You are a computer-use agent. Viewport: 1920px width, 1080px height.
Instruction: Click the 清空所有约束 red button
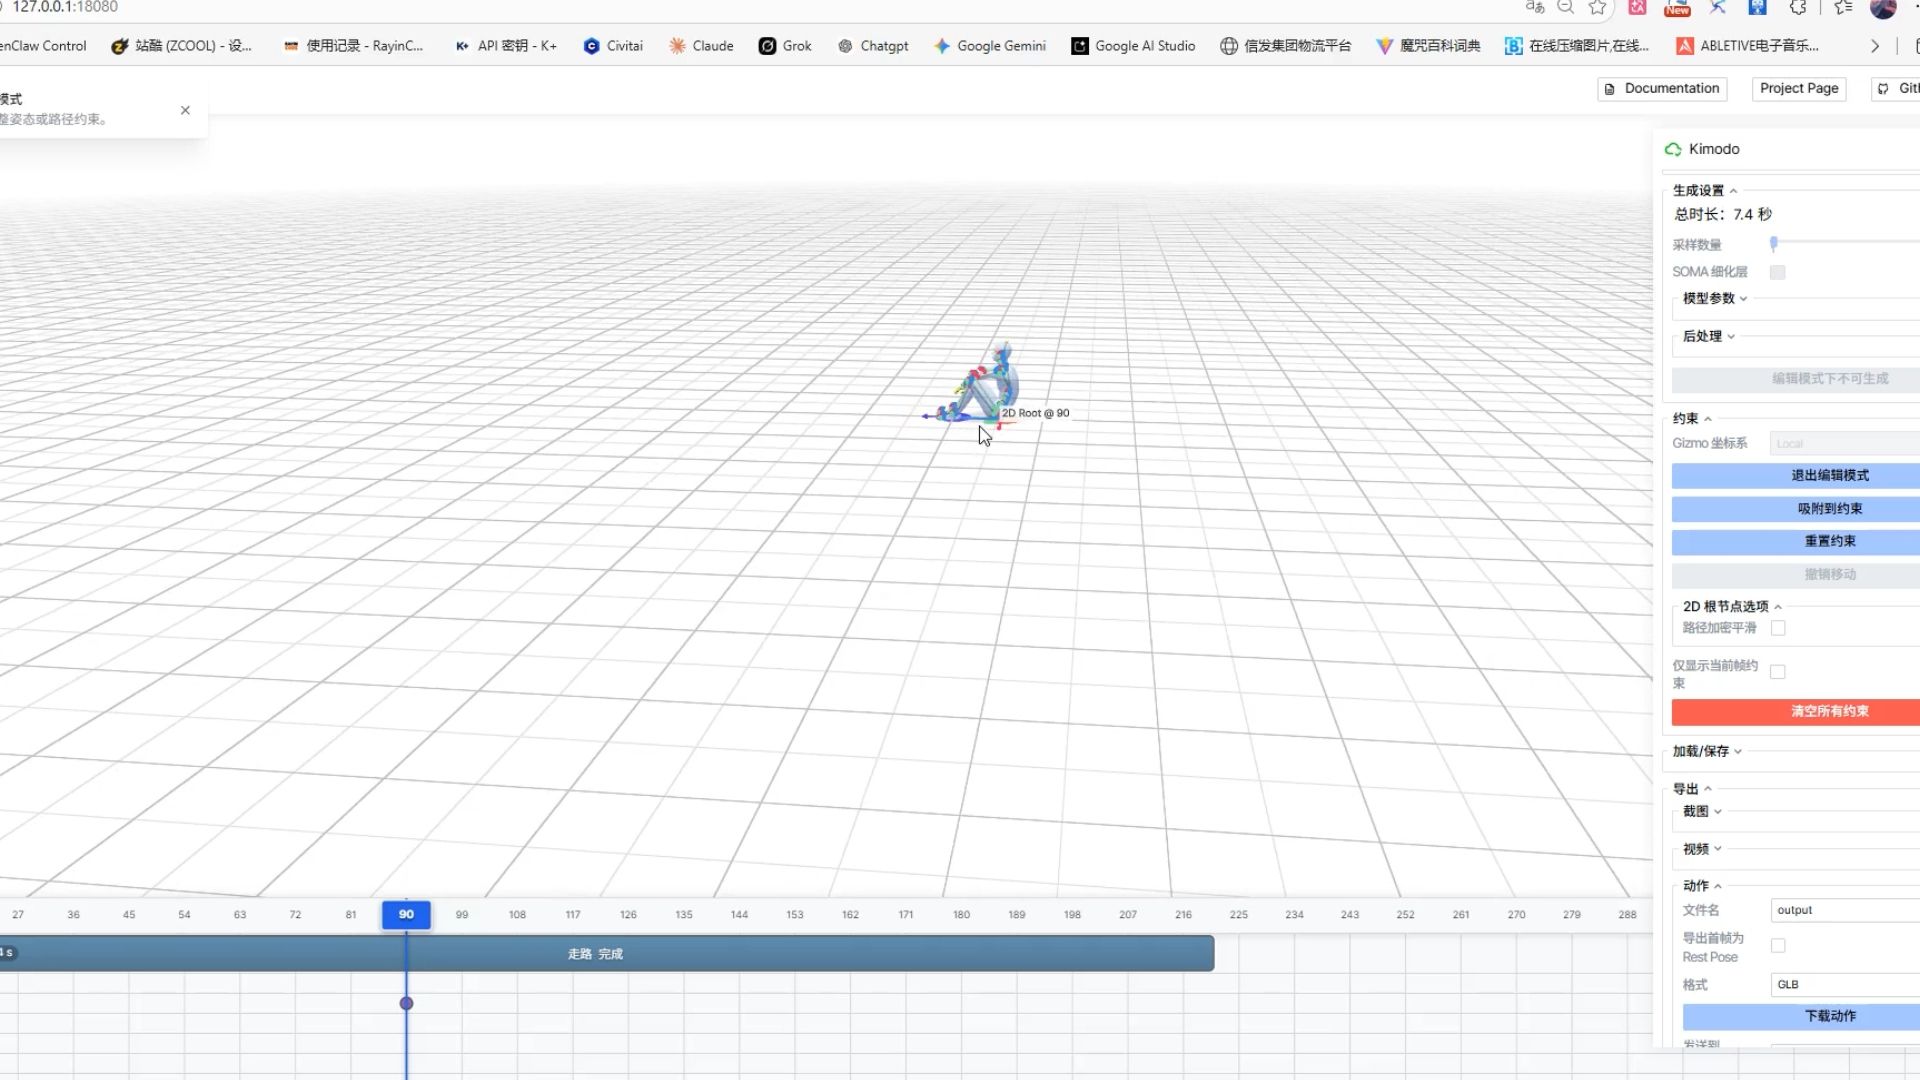tap(1829, 711)
